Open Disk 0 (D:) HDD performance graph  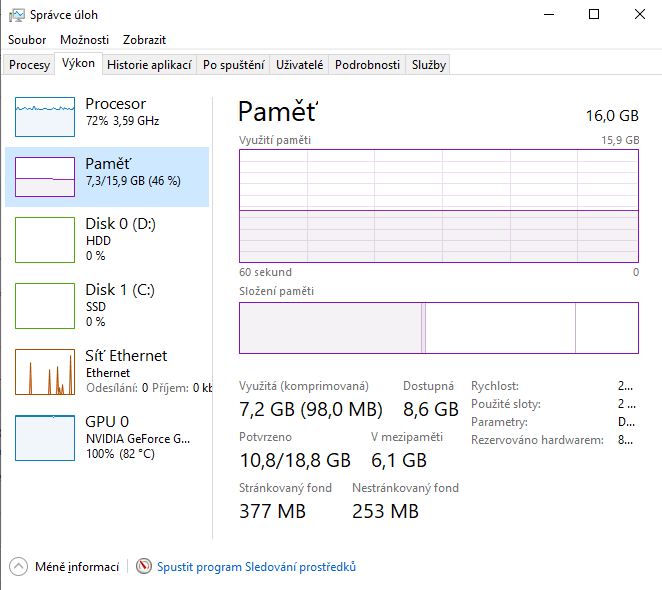pos(45,240)
